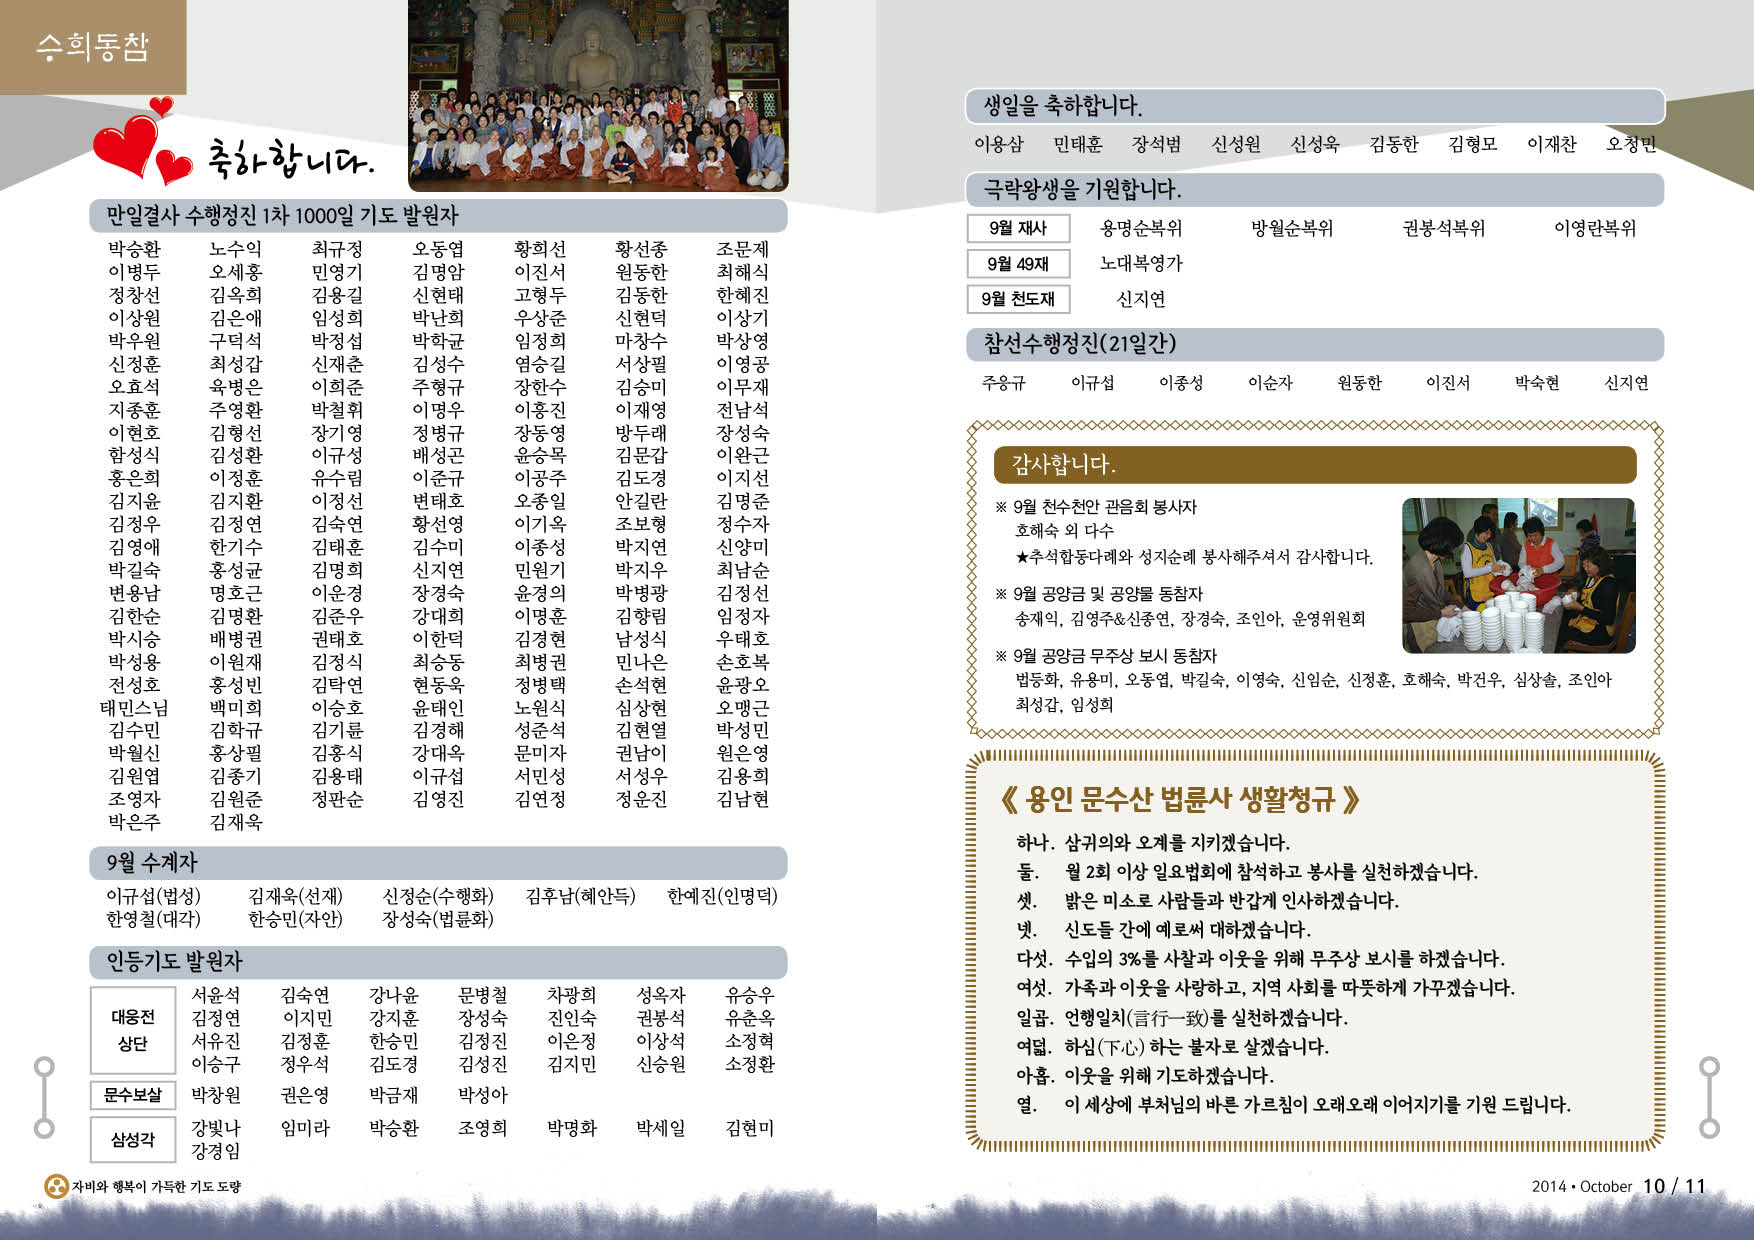Click rule 일곱. 언행일치를 실천하겠습니다
Viewport: 1754px width, 1240px height.
click(x=1182, y=1018)
